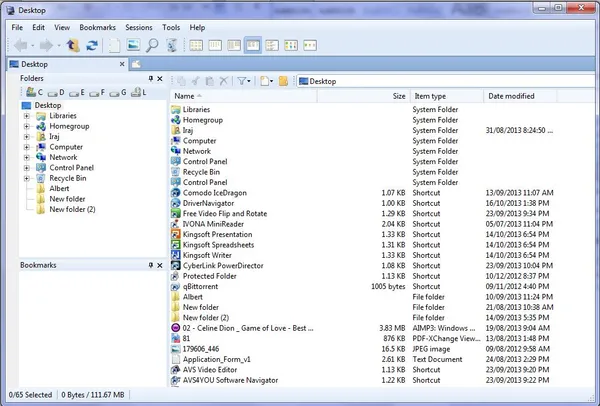Viewport: 600px width, 406px height.
Task: Open a new tab with the tab icon
Action: 136,64
